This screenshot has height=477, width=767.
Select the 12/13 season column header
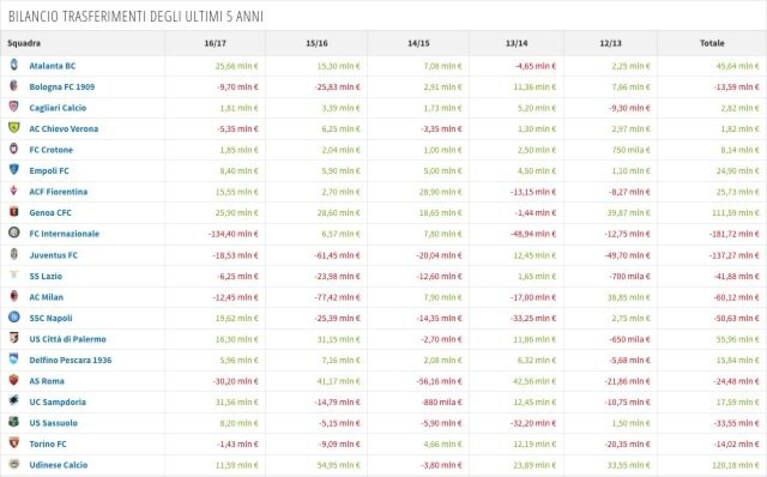click(x=610, y=44)
